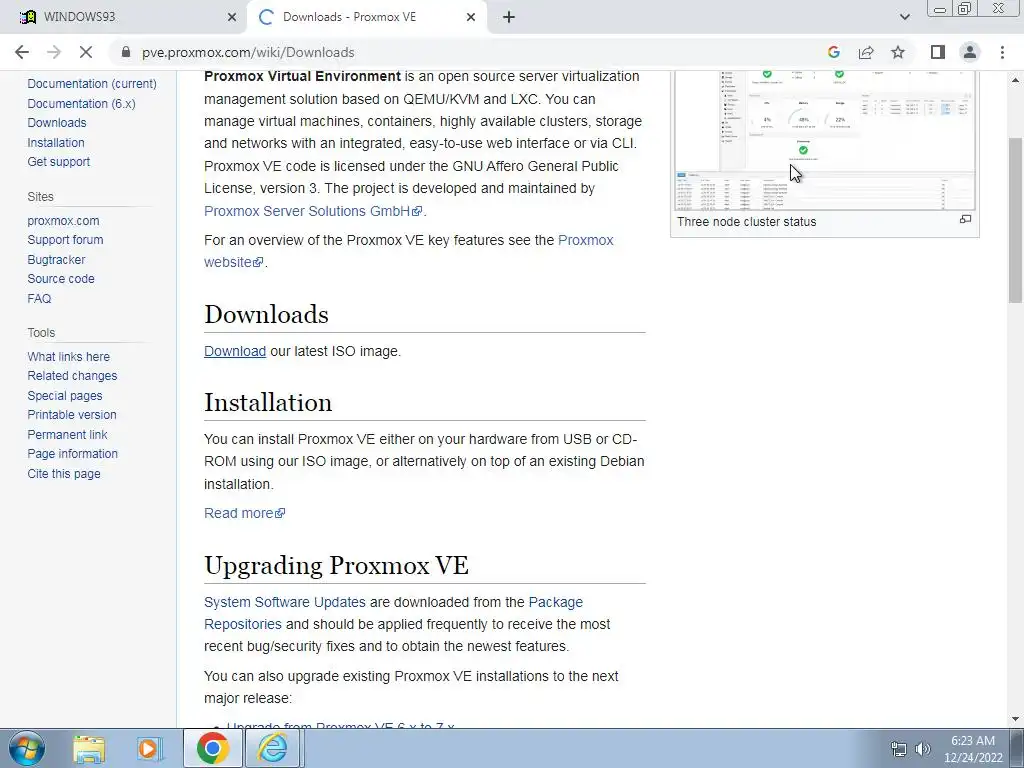Open the three node cluster screenshot
The width and height of the screenshot is (1024, 768).
(x=825, y=140)
